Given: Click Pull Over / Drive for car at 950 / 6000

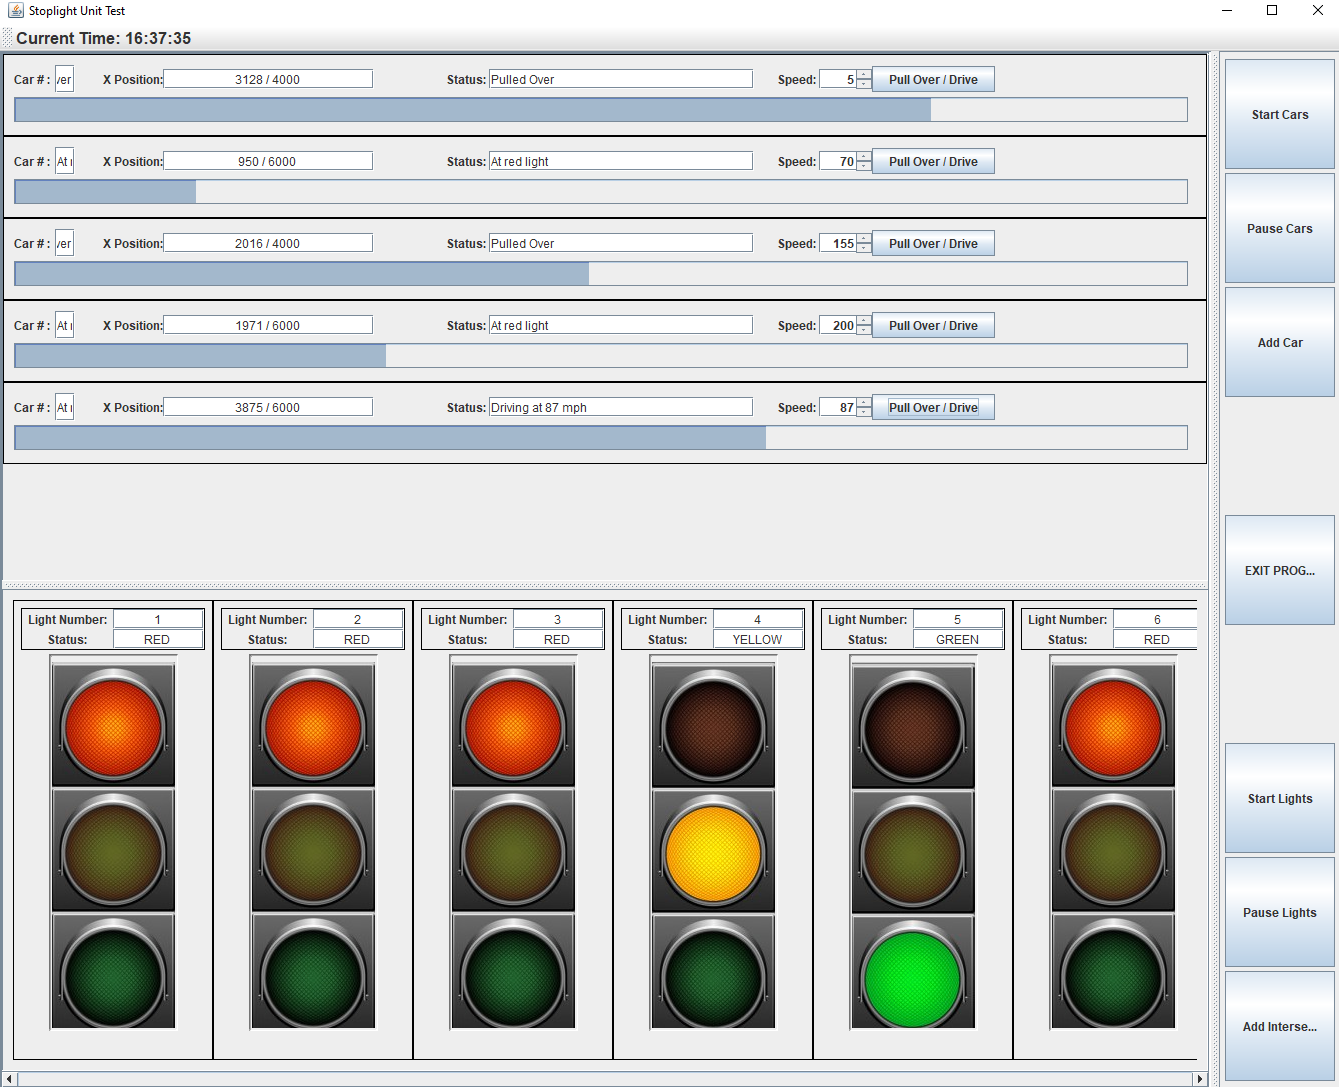Looking at the screenshot, I should (x=933, y=162).
